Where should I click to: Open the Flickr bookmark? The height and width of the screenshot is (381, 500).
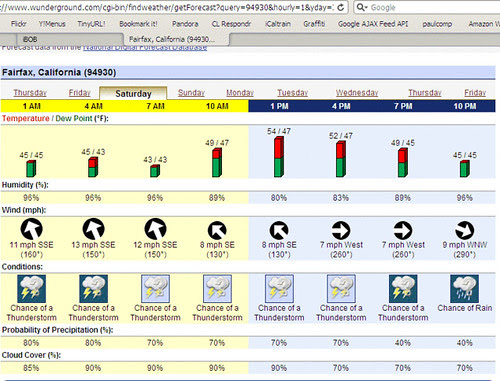click(x=18, y=24)
